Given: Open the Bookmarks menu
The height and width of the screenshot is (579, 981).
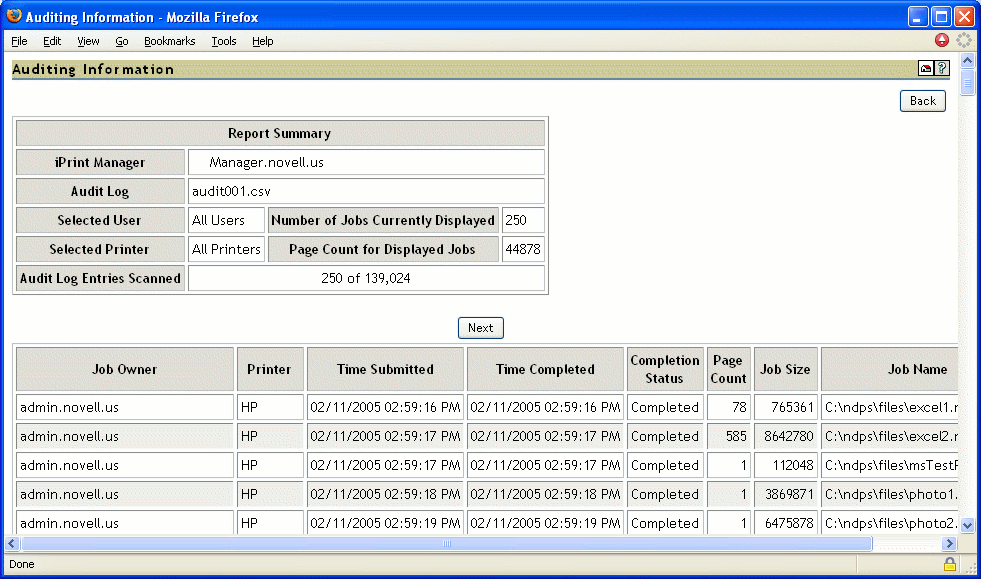Looking at the screenshot, I should (x=169, y=41).
